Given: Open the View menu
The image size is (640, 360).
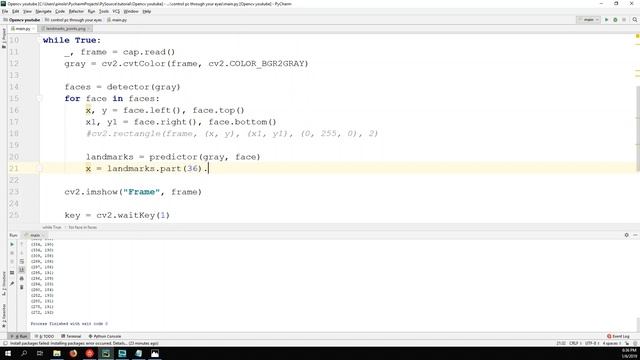Looking at the screenshot, I should 27,11.
